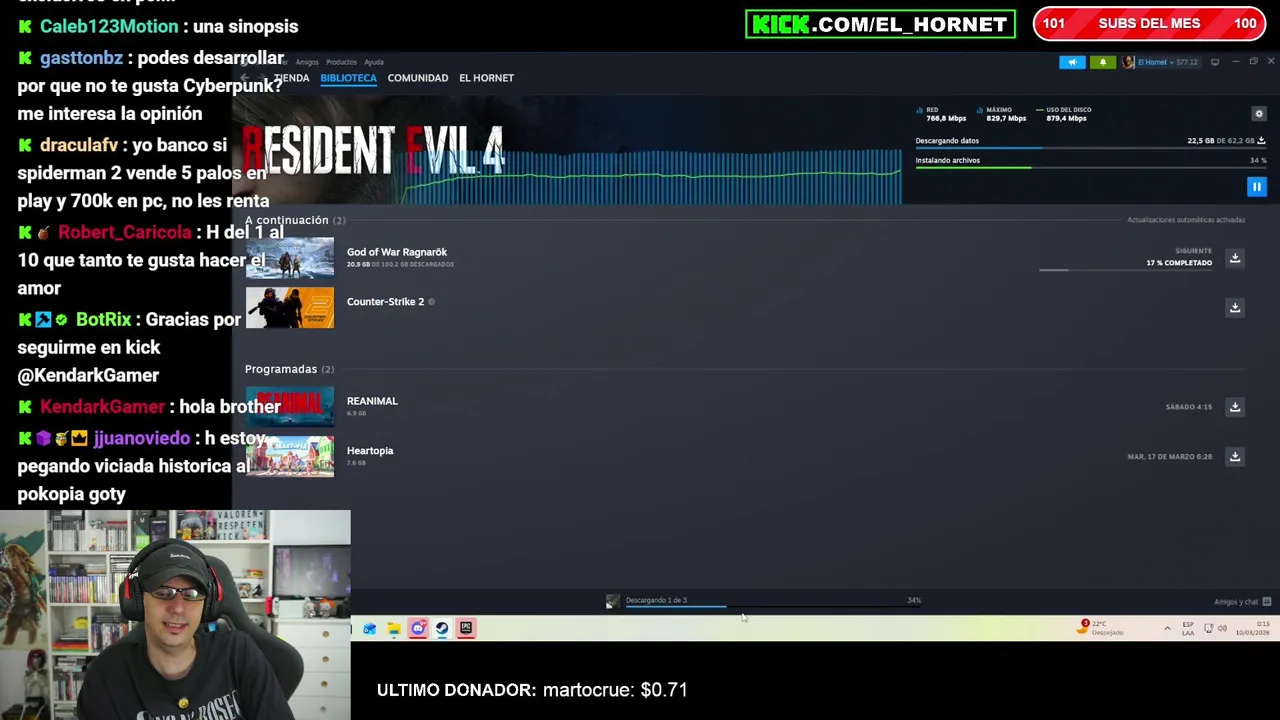This screenshot has width=1280, height=720.
Task: Select God of War Ragnarök thumbnail
Action: [x=290, y=258]
